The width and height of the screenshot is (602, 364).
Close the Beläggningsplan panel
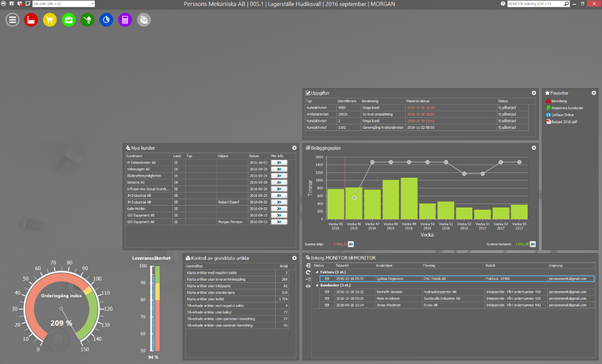point(534,148)
